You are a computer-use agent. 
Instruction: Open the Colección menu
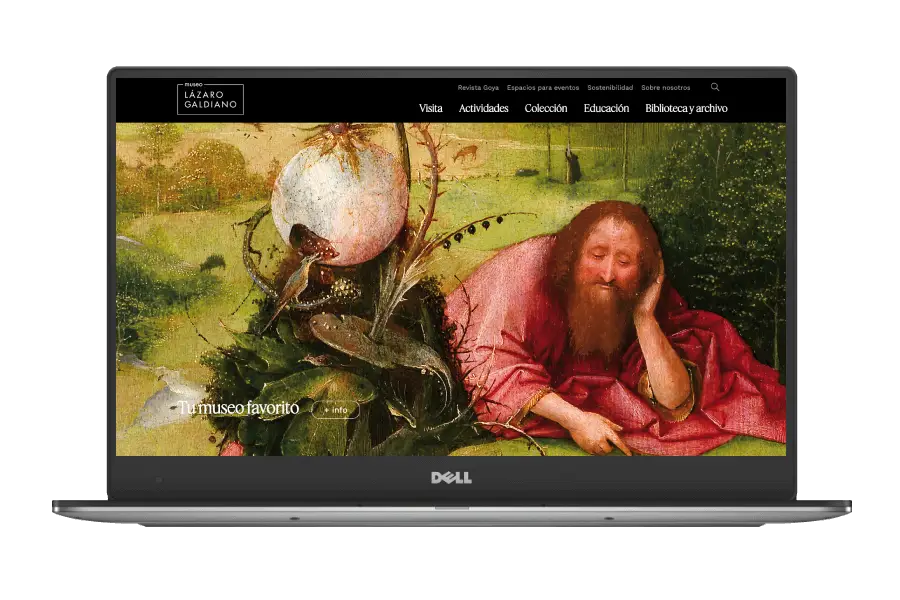pos(546,109)
